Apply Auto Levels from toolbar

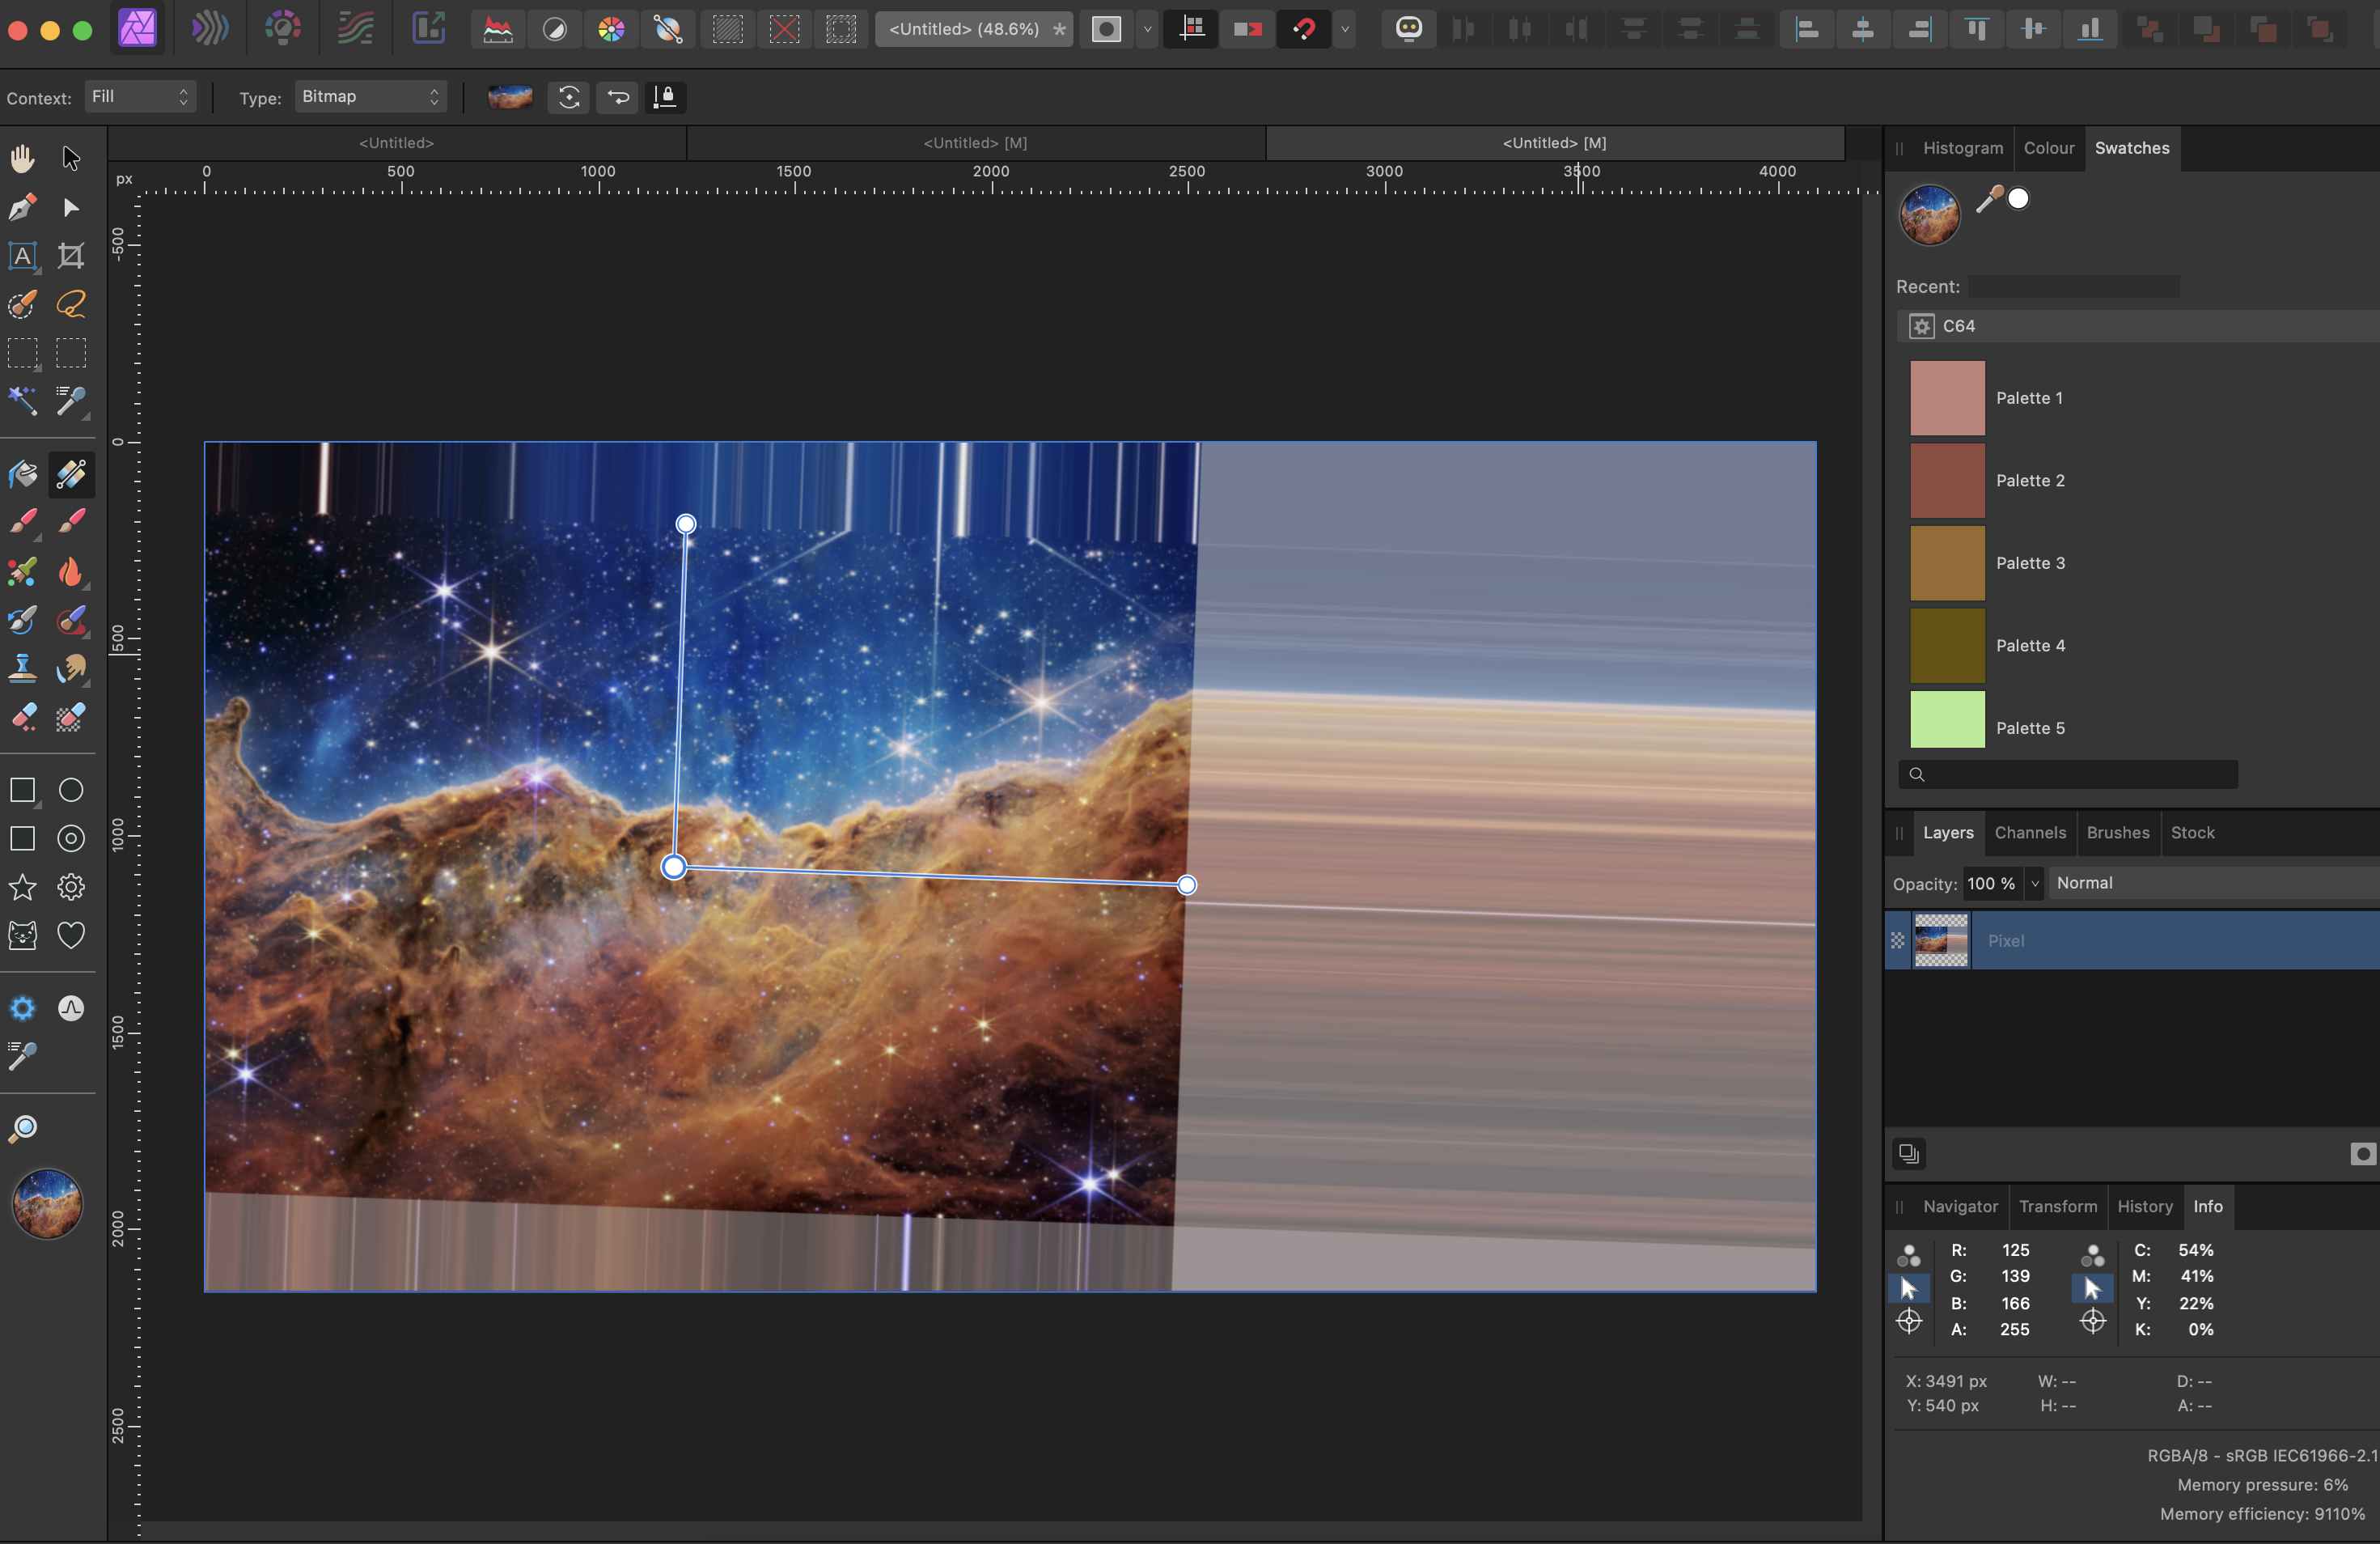(x=498, y=29)
